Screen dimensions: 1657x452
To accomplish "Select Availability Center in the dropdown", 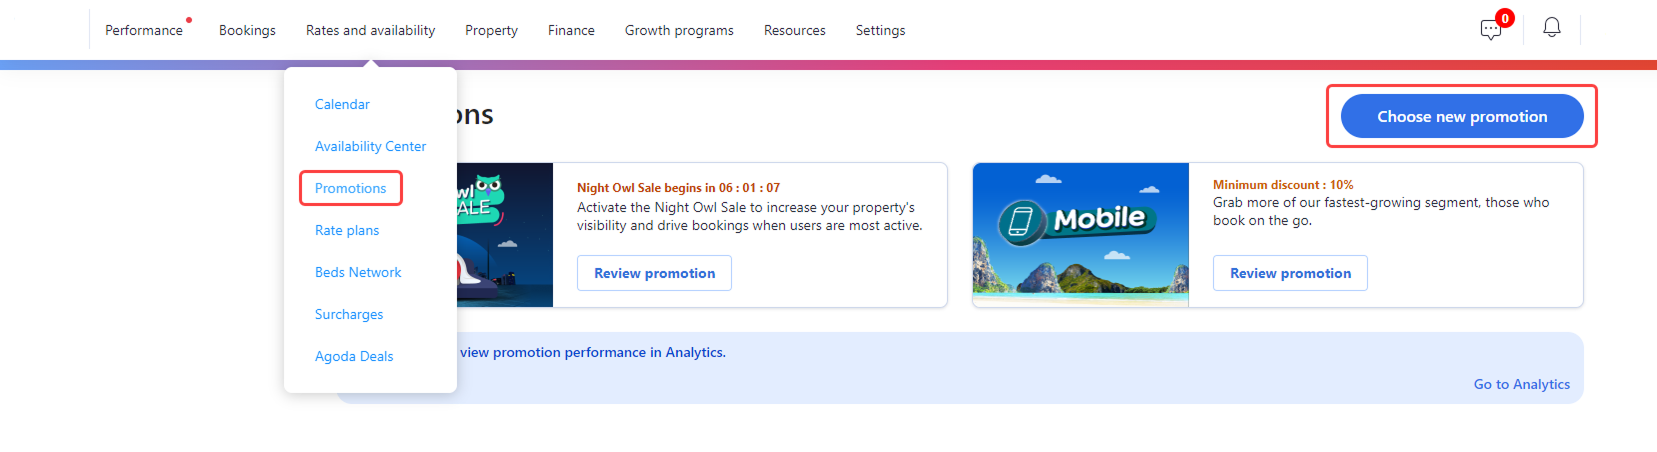I will (x=370, y=146).
